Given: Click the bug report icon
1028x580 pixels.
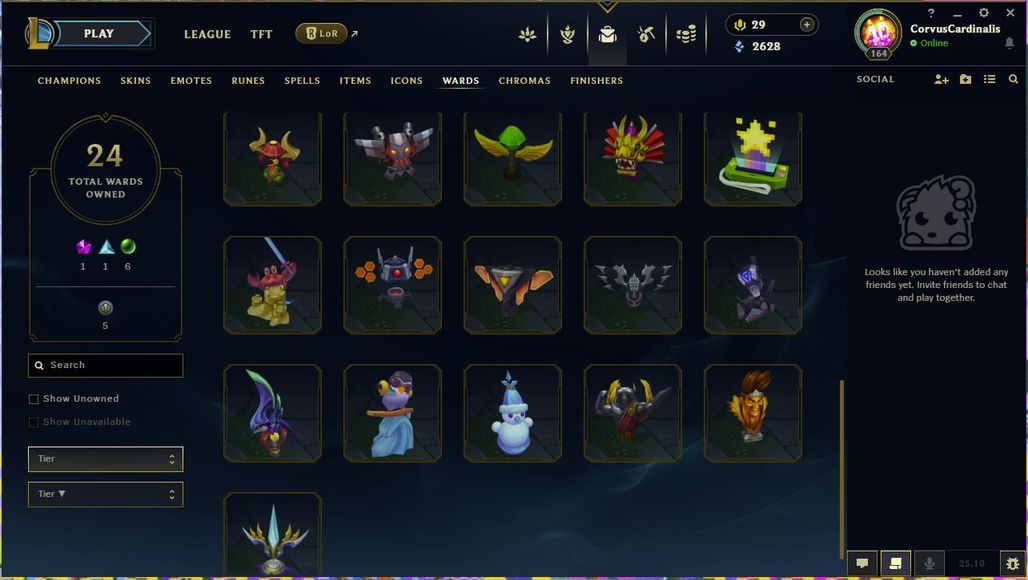Looking at the screenshot, I should click(x=1013, y=563).
